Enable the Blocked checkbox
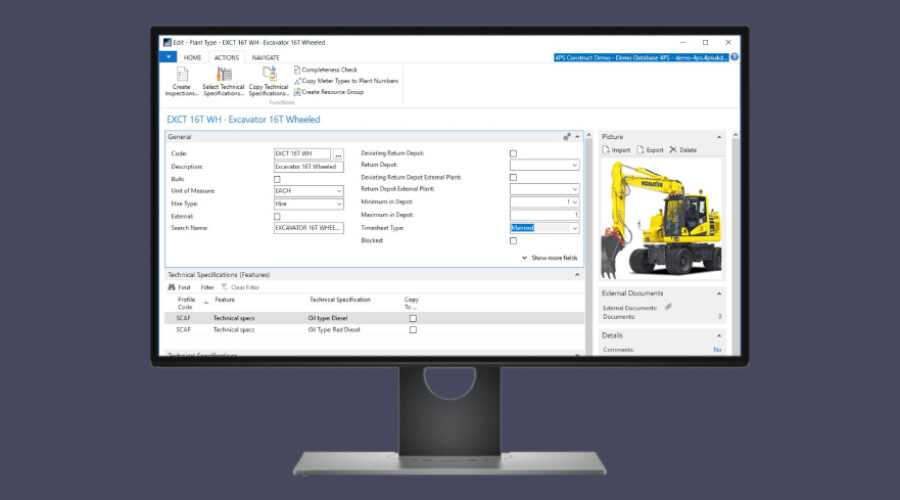 point(514,241)
